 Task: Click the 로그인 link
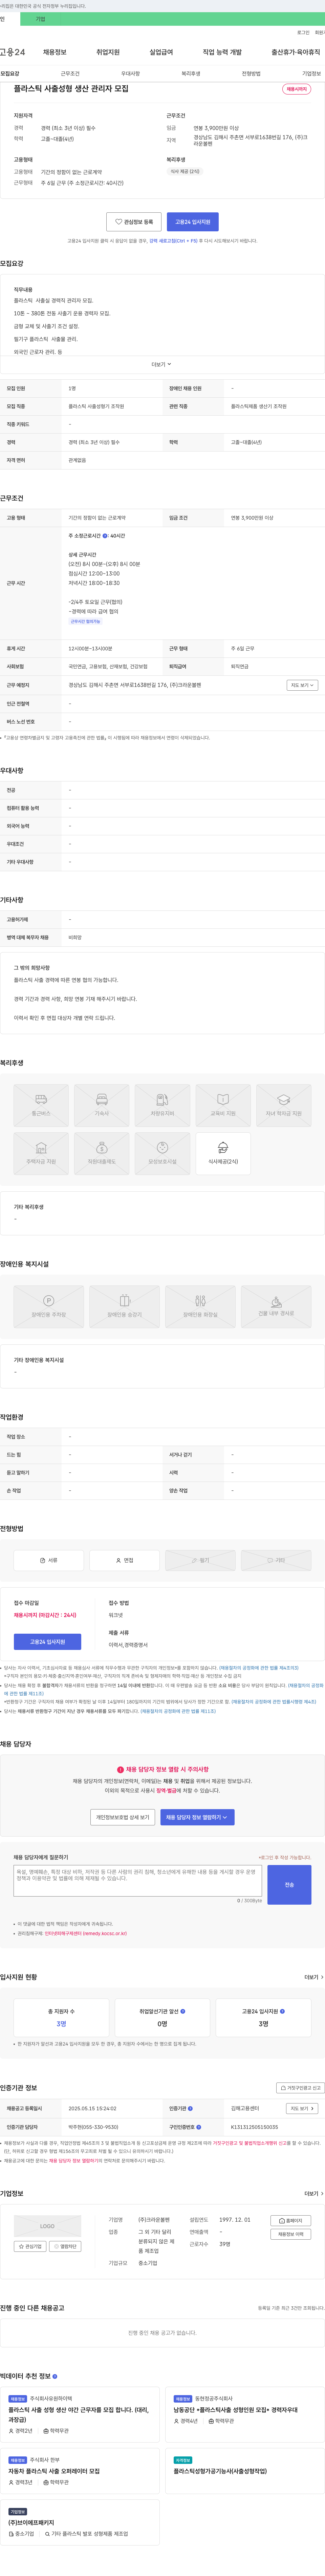tap(303, 32)
